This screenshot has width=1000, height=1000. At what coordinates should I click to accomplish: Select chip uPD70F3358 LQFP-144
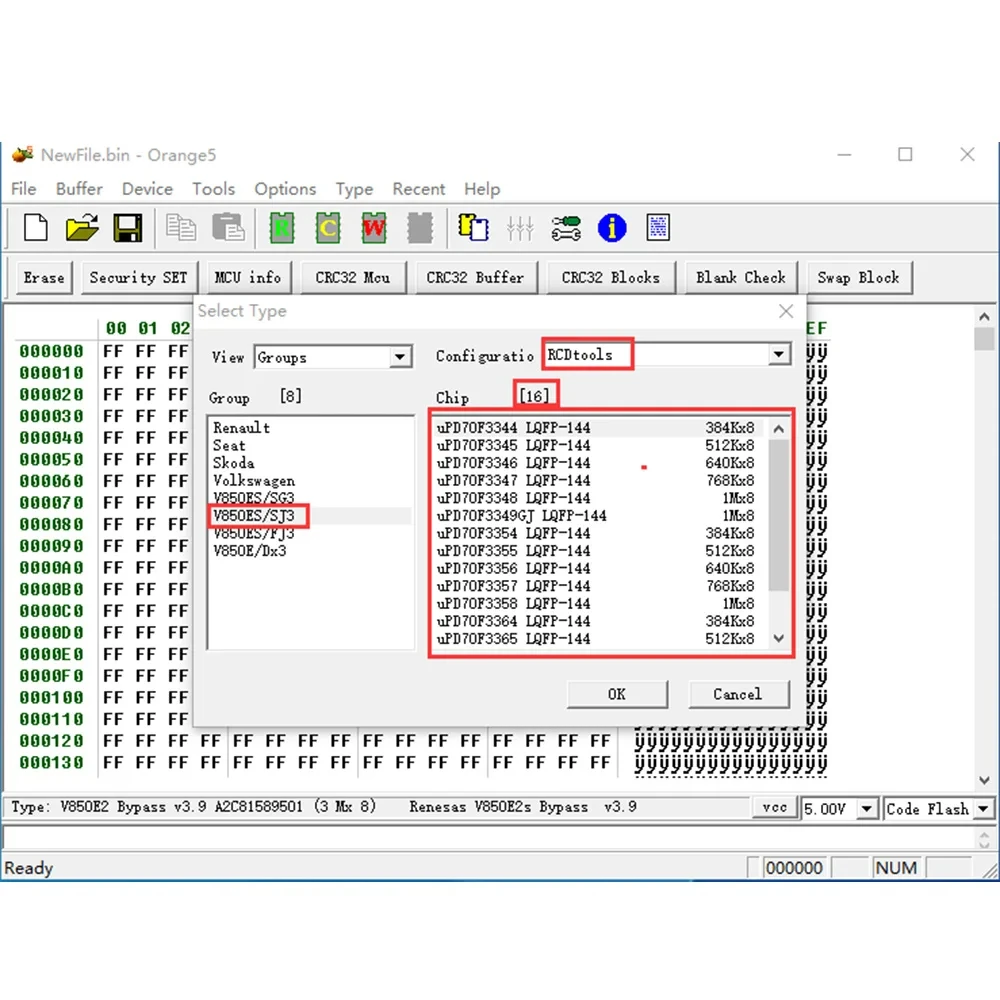point(596,603)
